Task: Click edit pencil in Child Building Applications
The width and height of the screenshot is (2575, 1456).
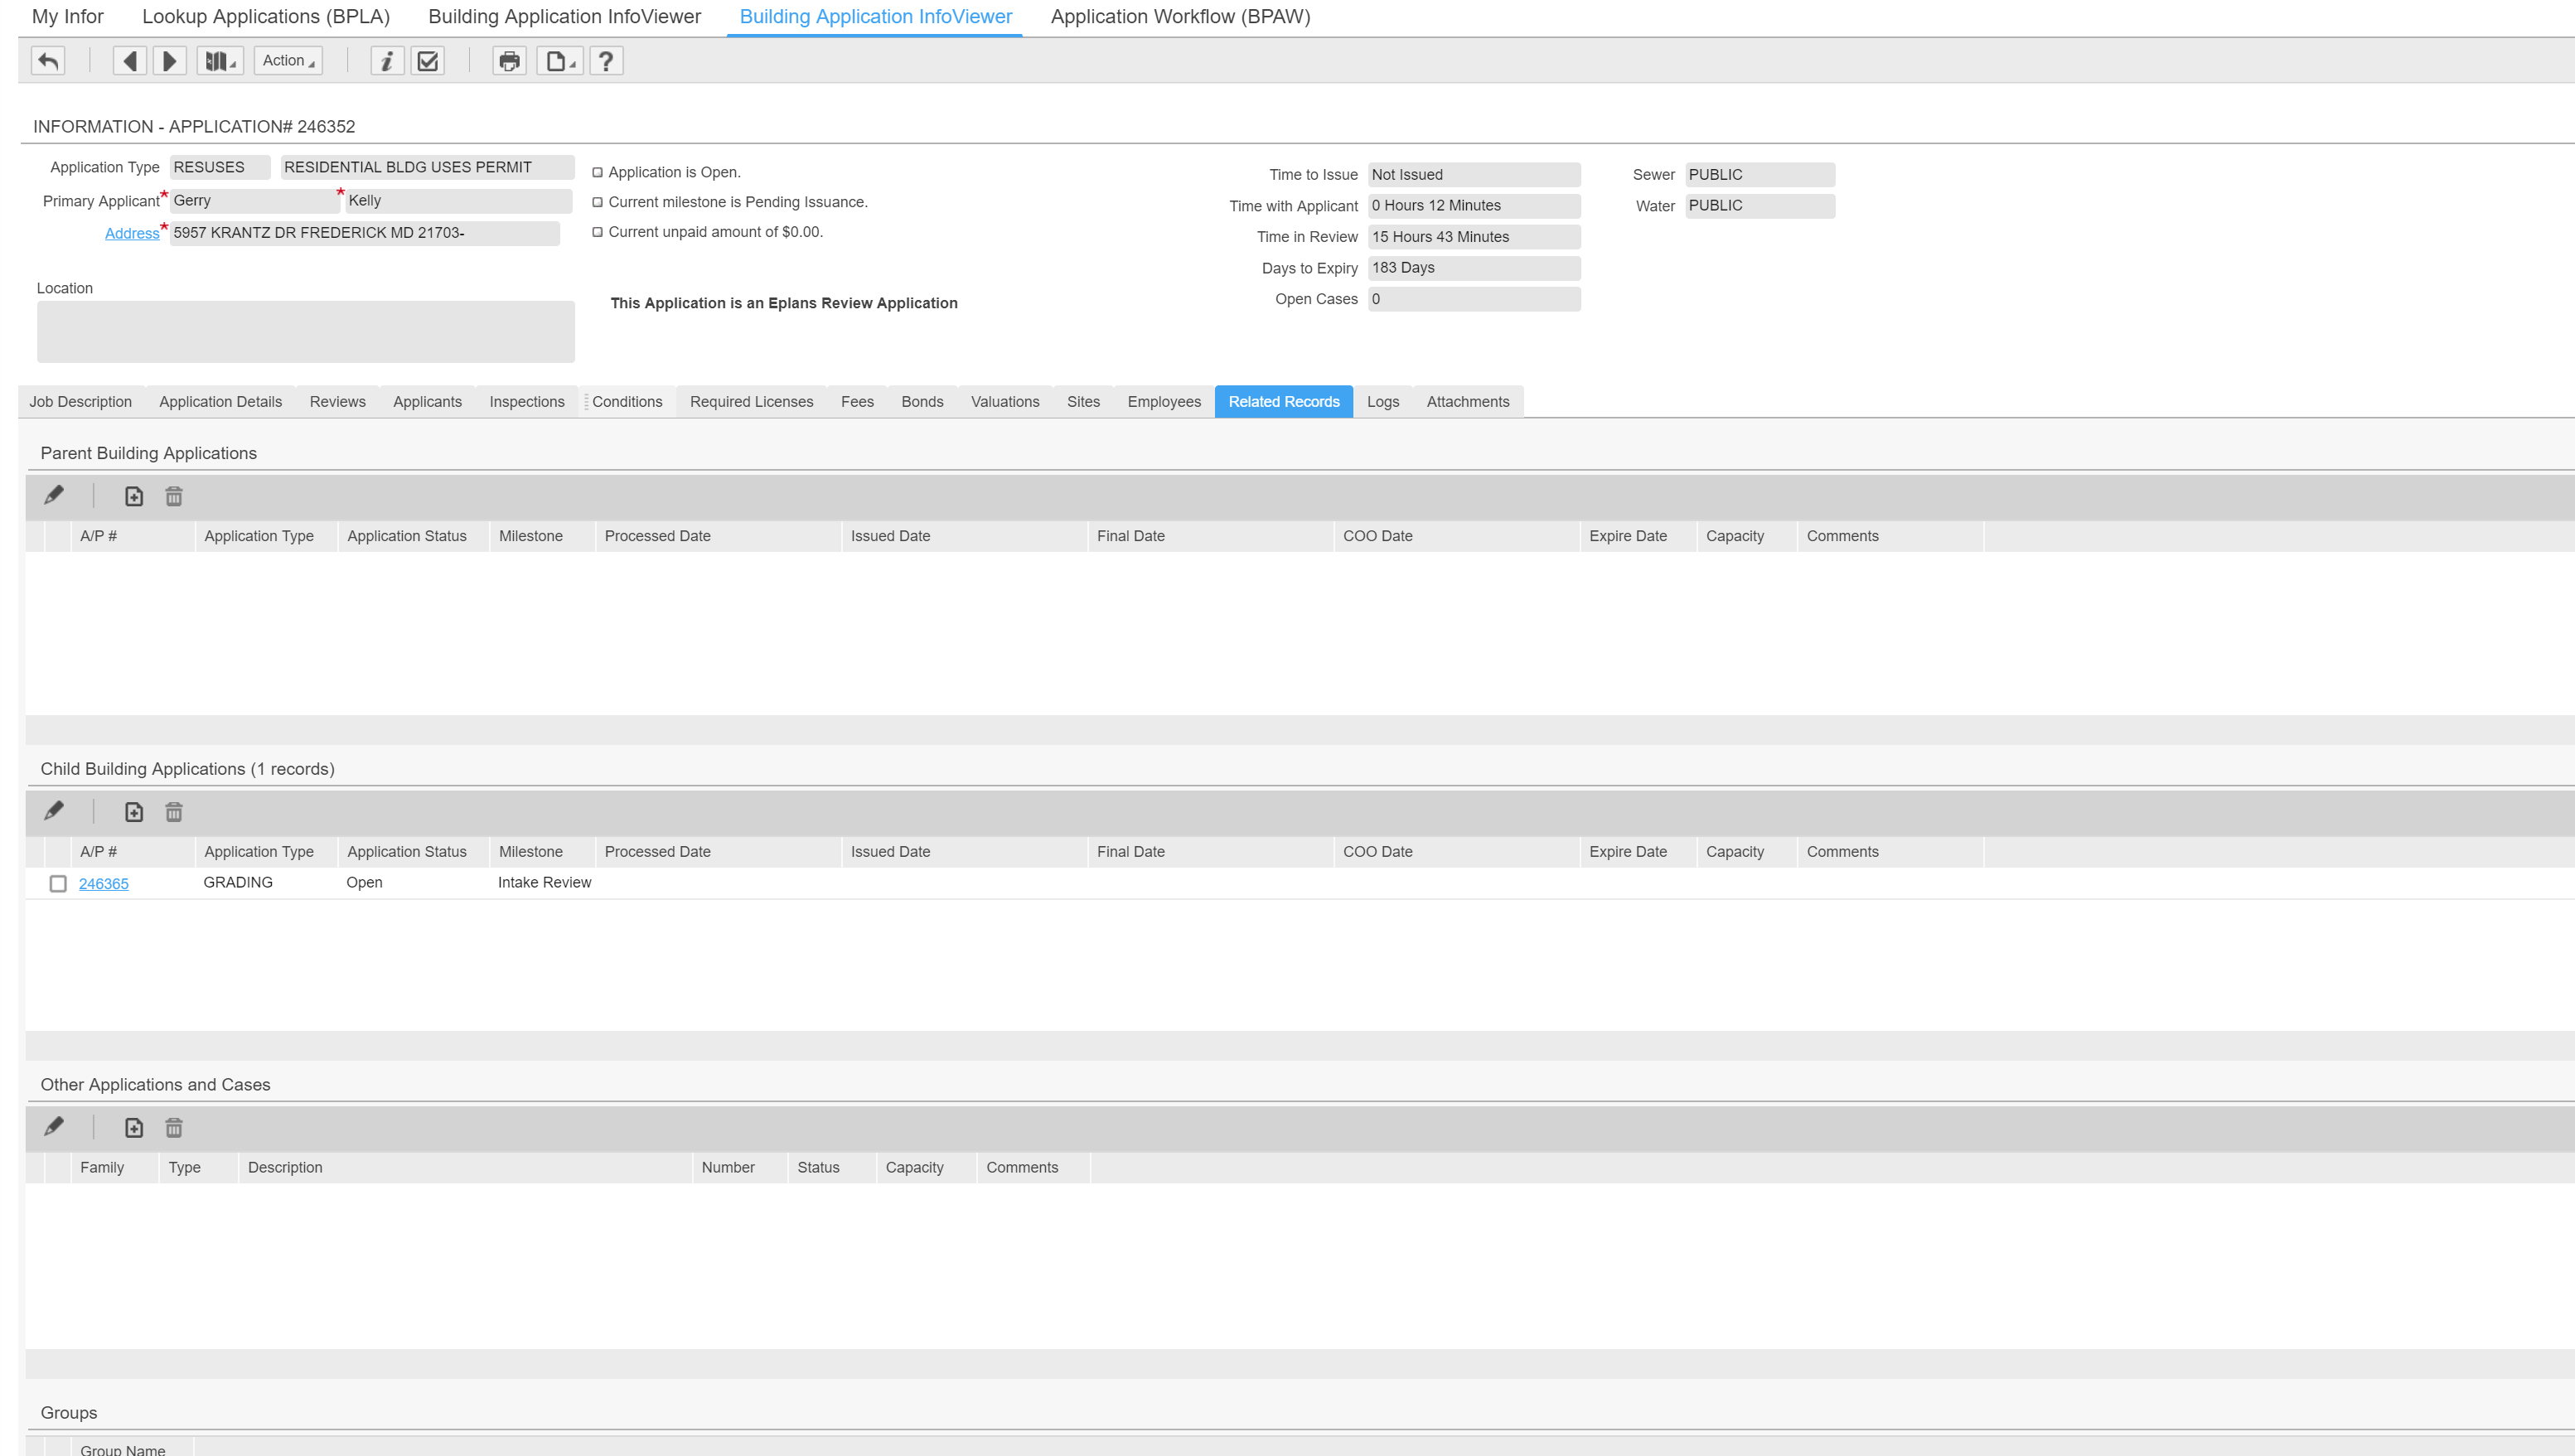Action: (54, 811)
